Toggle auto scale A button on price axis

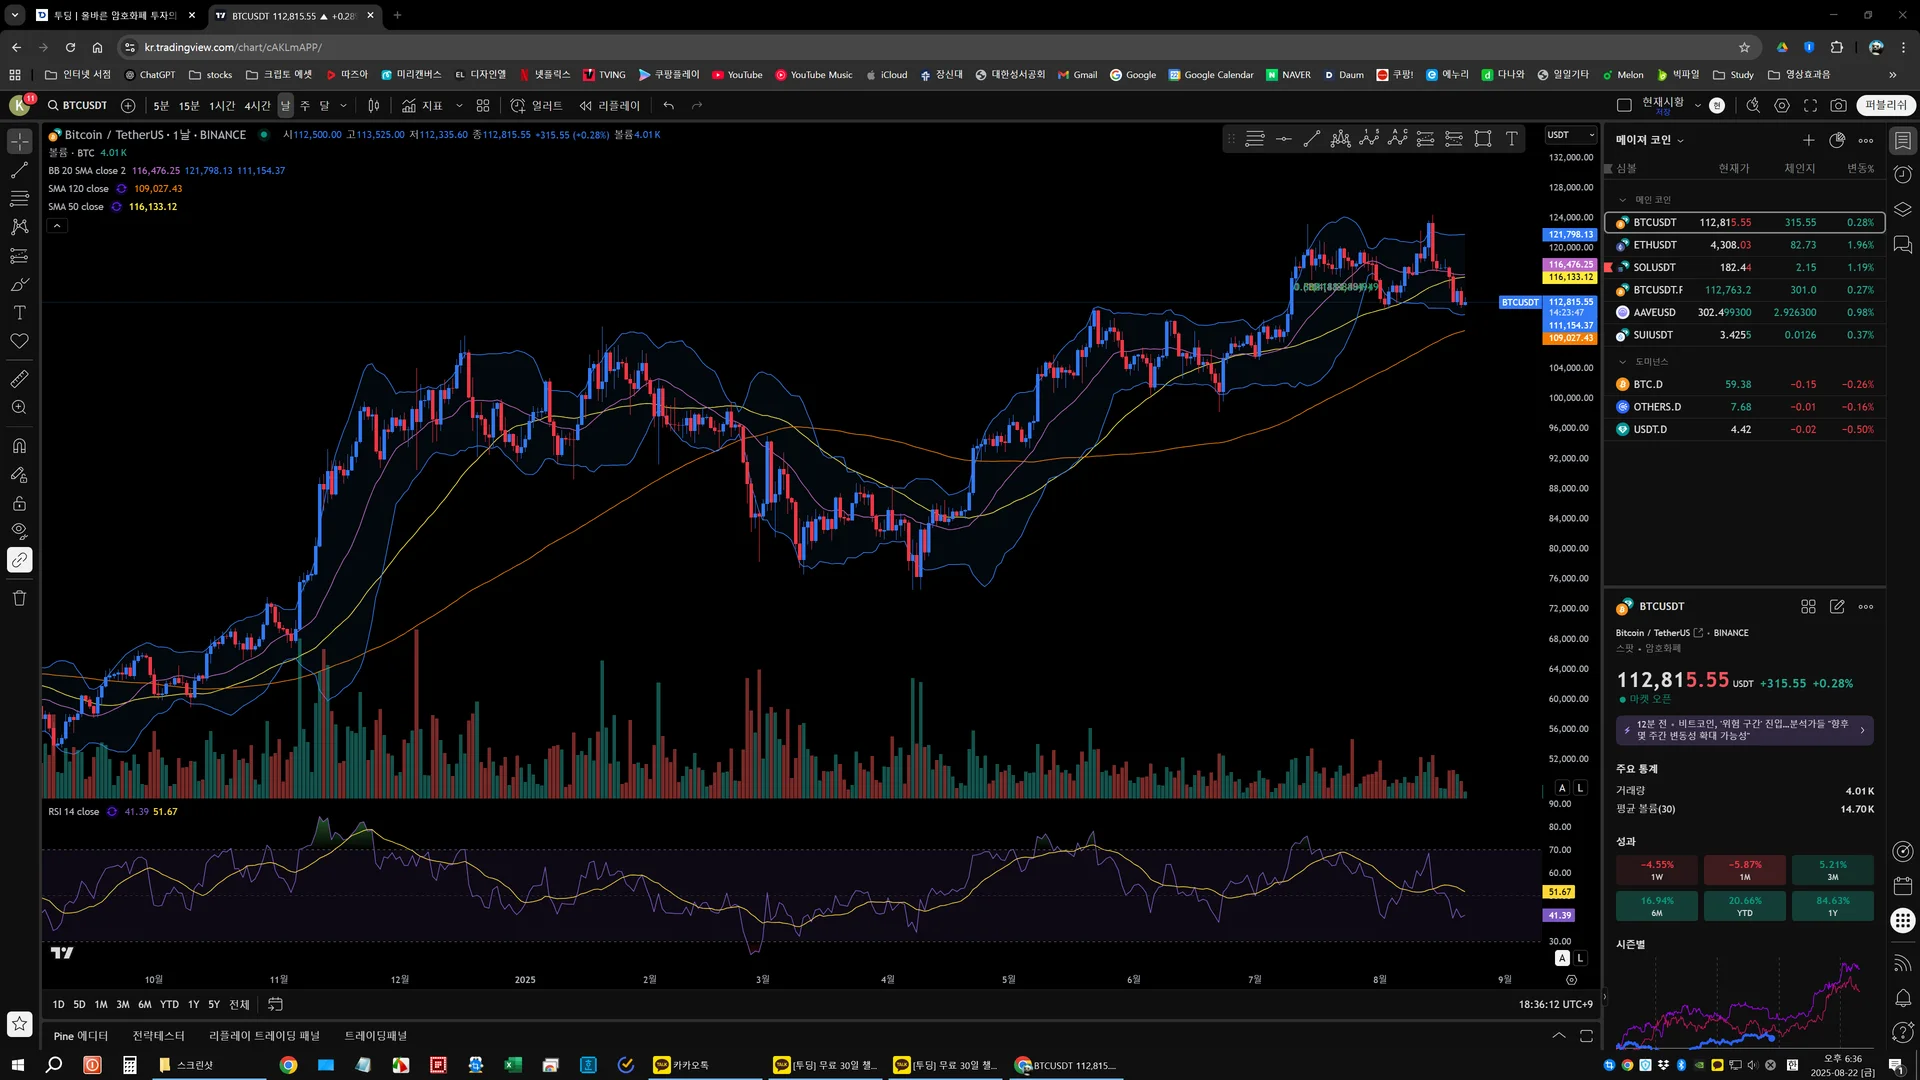(1562, 788)
